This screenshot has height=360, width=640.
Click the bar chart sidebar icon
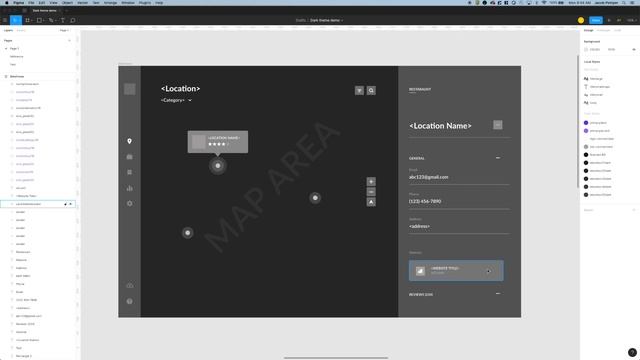coord(129,188)
